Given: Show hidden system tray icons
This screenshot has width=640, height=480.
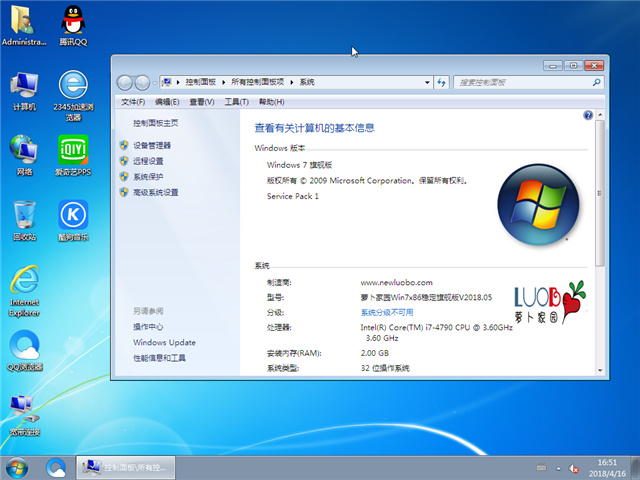Looking at the screenshot, I should click(558, 468).
